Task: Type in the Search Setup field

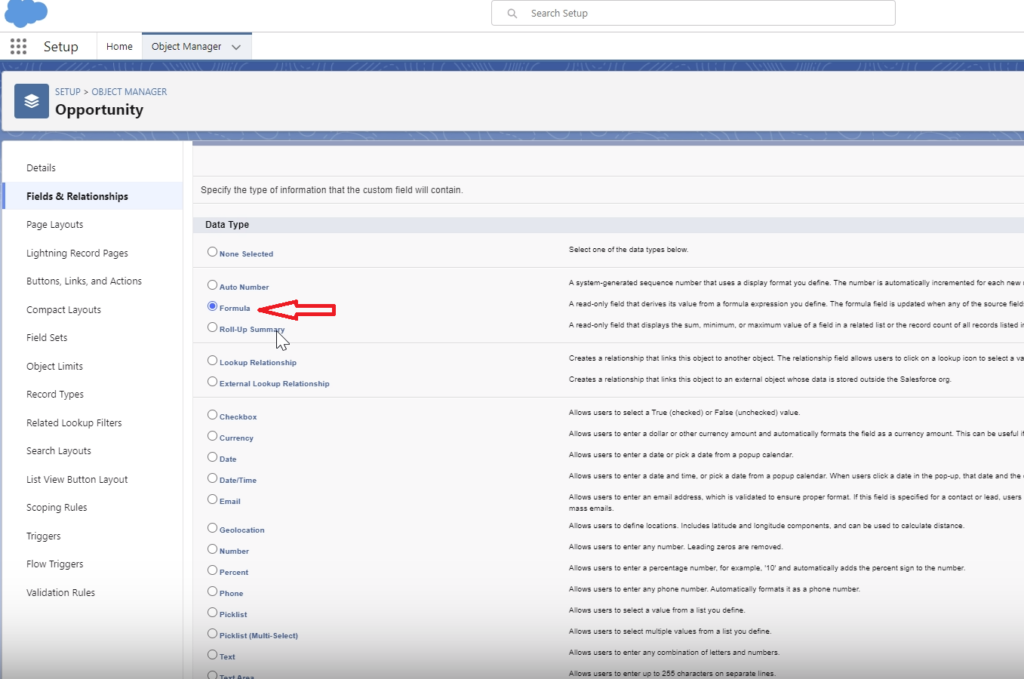Action: click(693, 13)
